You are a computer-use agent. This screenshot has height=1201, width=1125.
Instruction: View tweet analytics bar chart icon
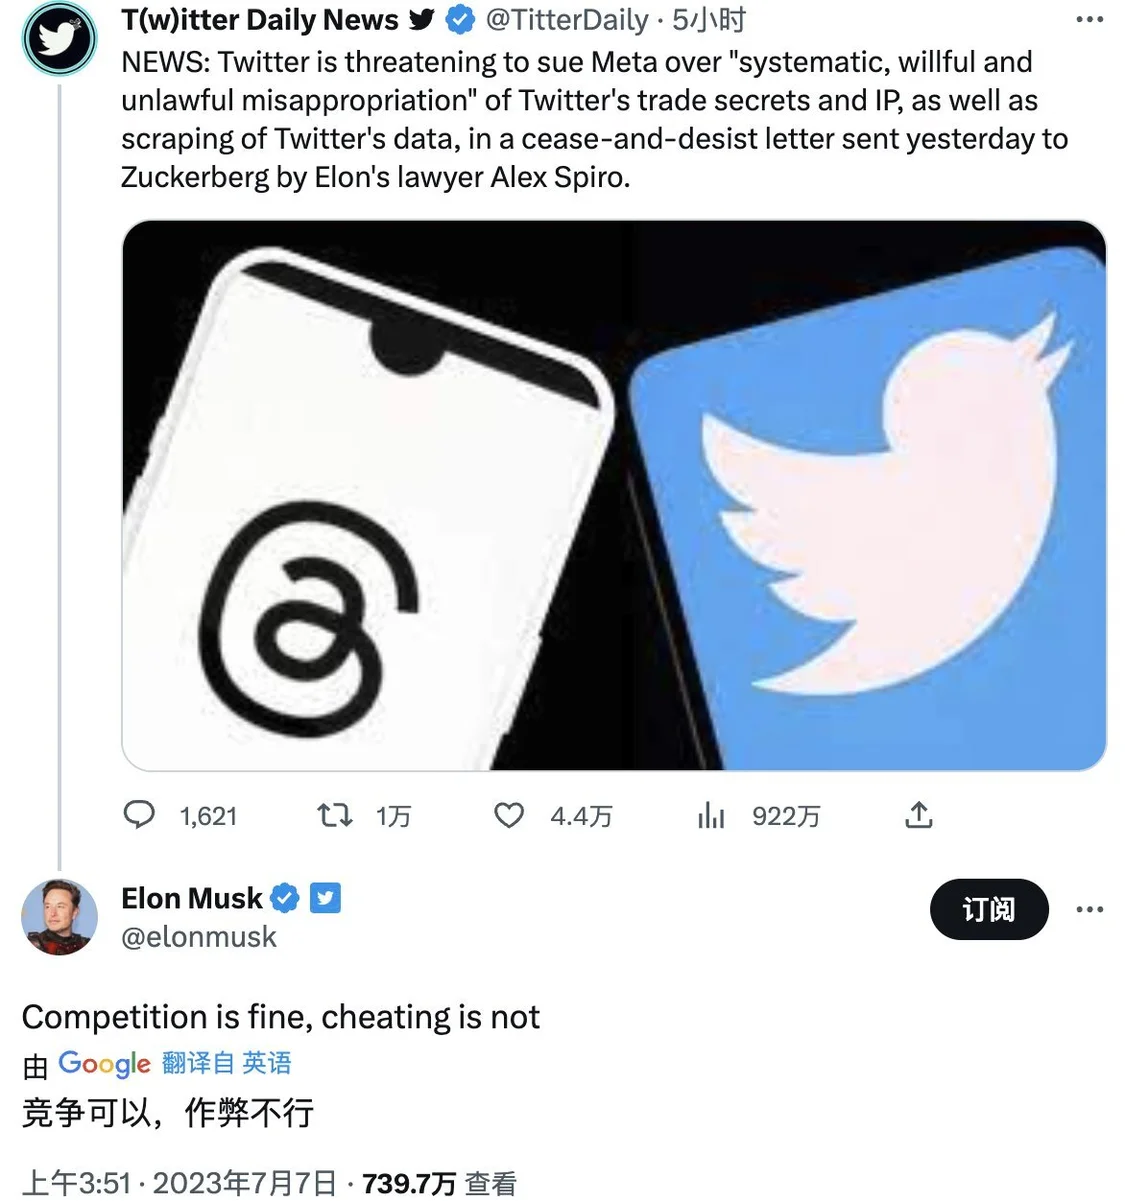[x=711, y=816]
